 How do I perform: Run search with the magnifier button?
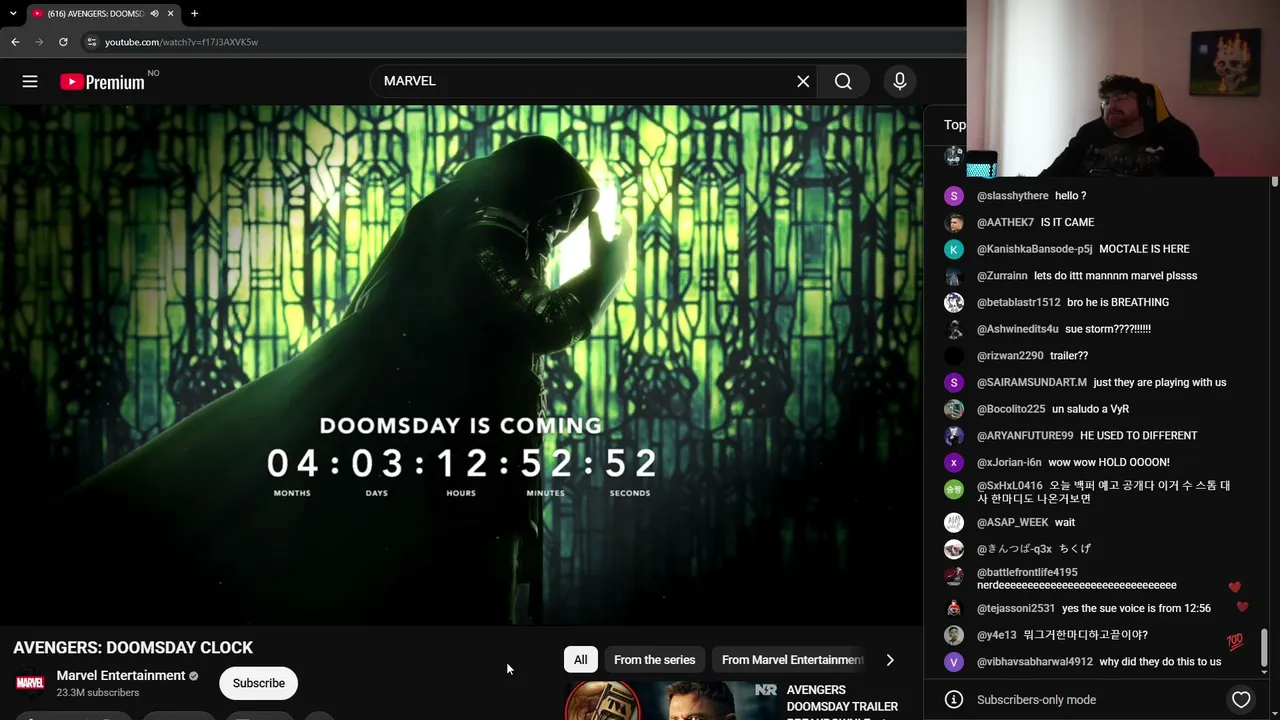pos(843,81)
